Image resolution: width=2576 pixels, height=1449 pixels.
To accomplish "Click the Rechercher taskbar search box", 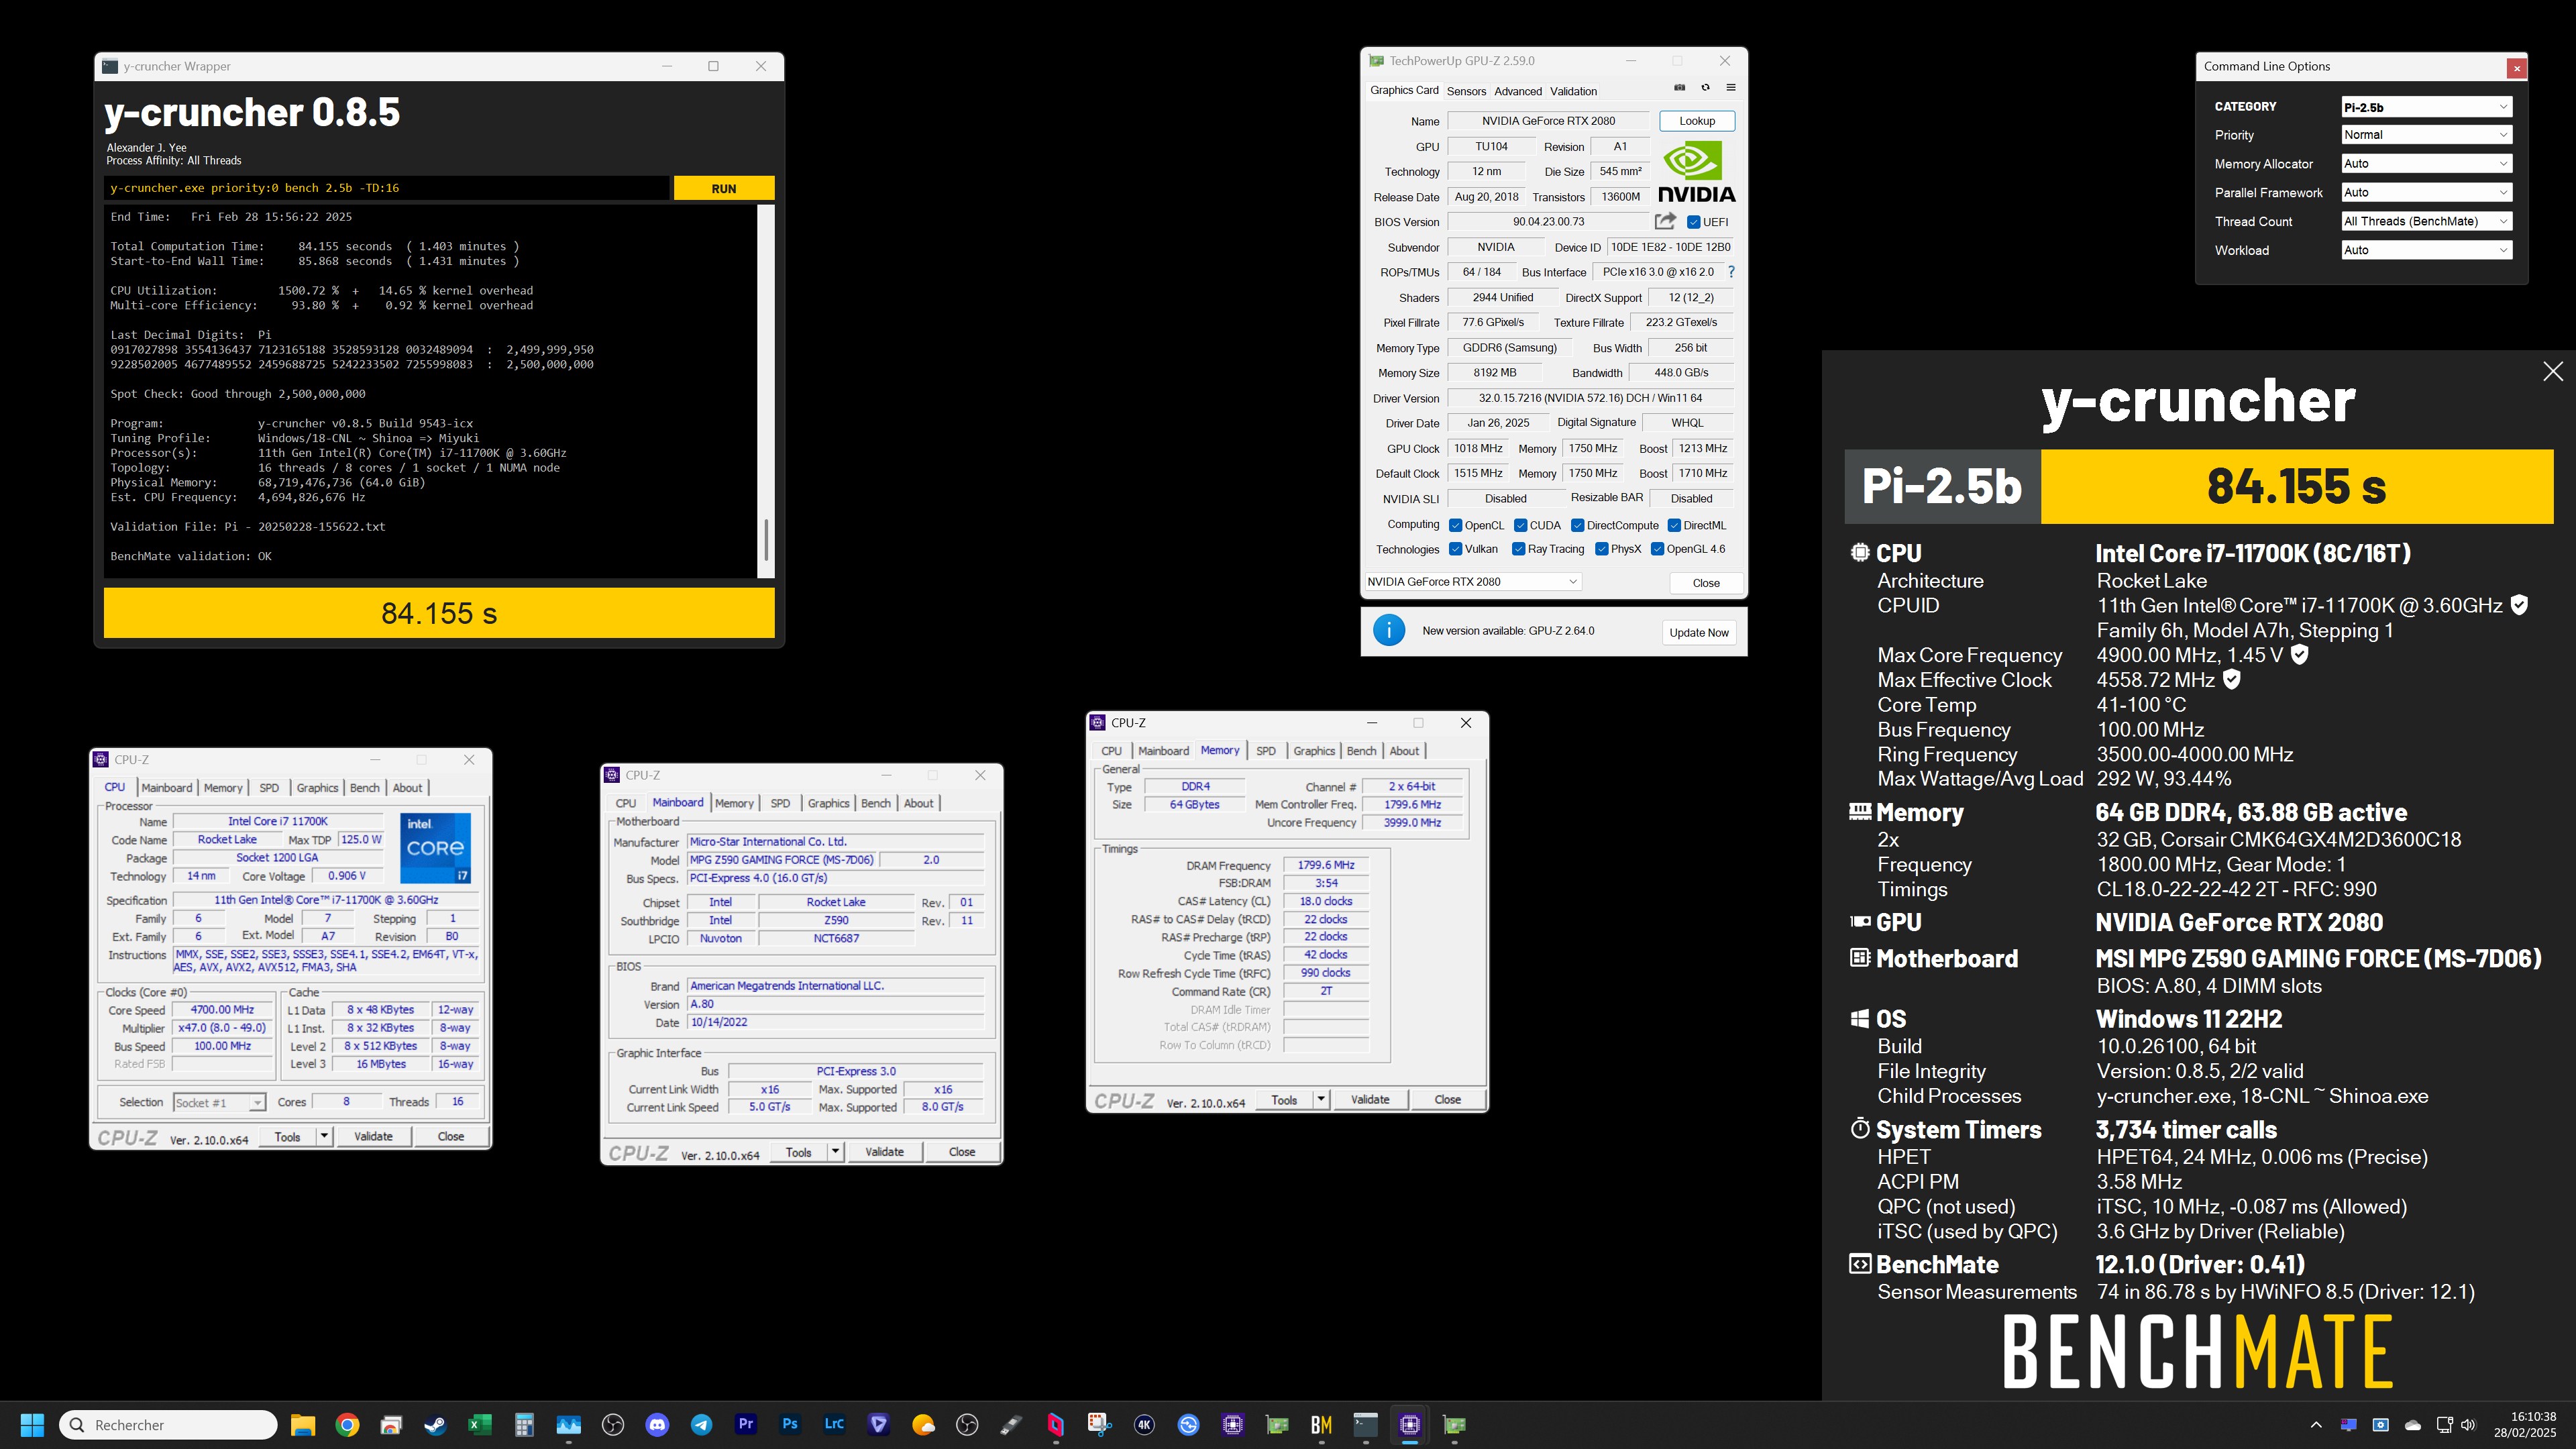I will (x=169, y=1425).
